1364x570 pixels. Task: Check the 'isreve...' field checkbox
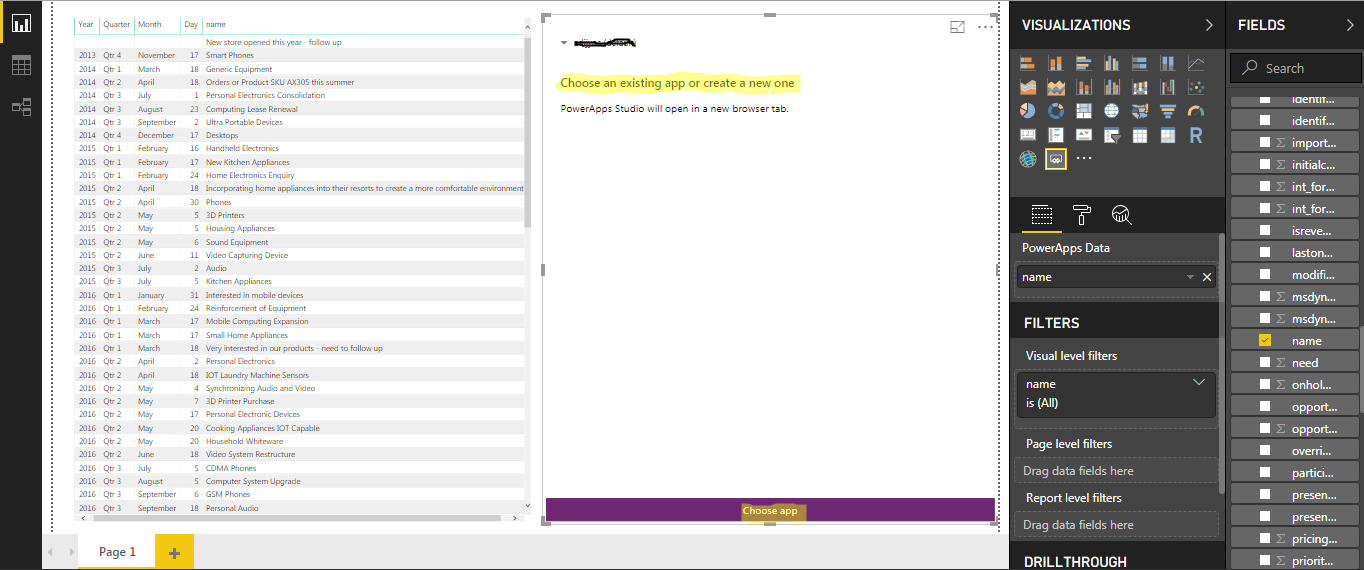(1265, 231)
